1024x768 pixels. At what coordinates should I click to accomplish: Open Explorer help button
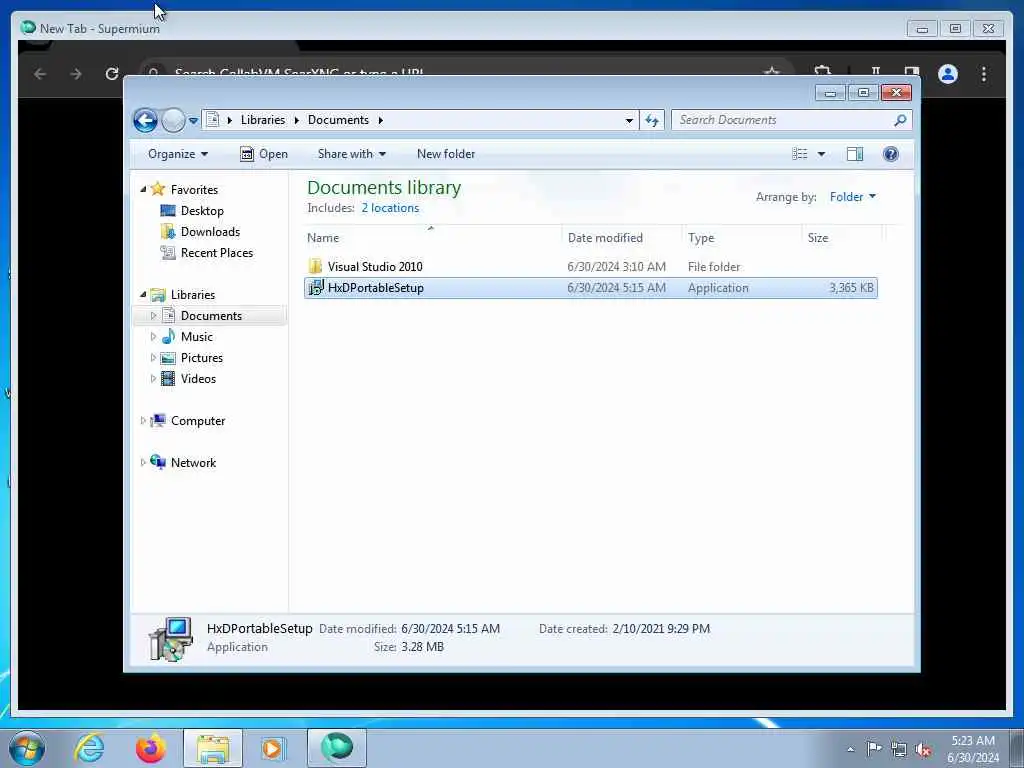[x=891, y=154]
